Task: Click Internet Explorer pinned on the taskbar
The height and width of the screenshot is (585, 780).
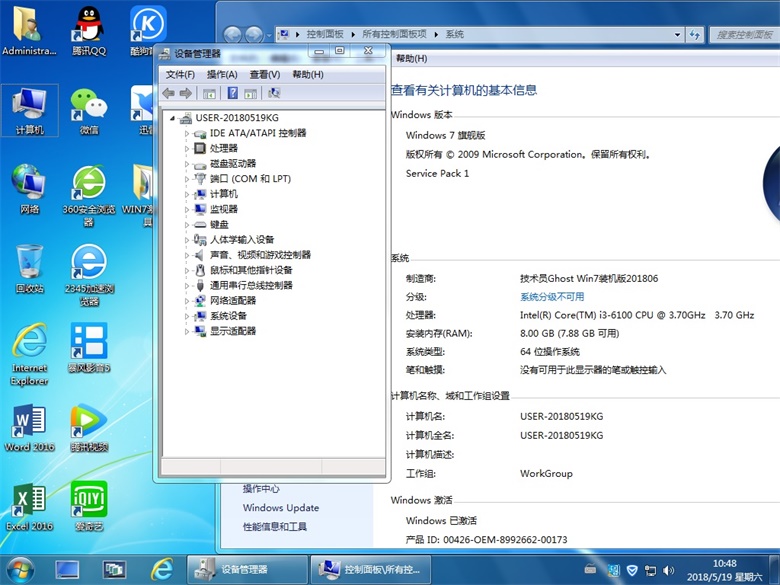Action: point(162,570)
